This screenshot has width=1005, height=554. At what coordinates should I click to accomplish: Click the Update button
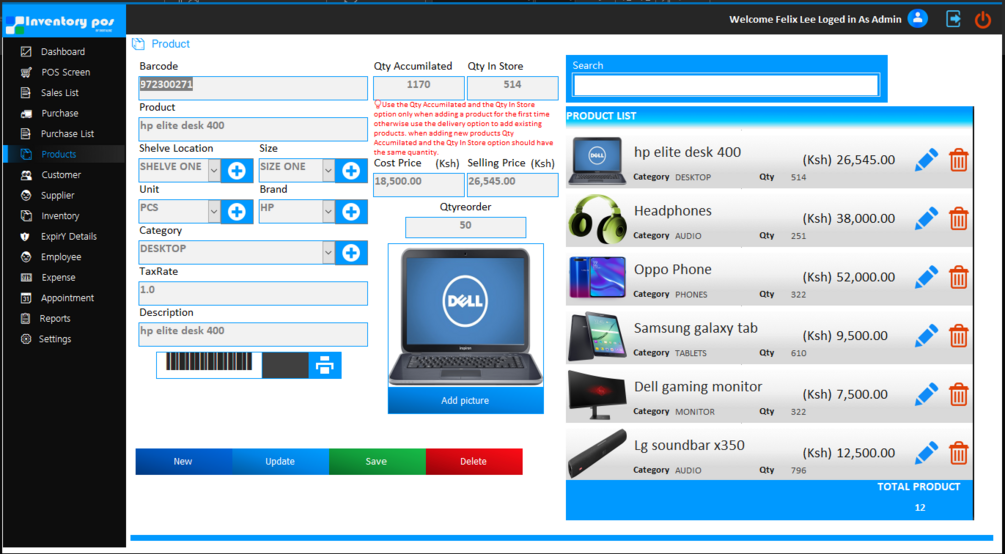click(x=280, y=462)
